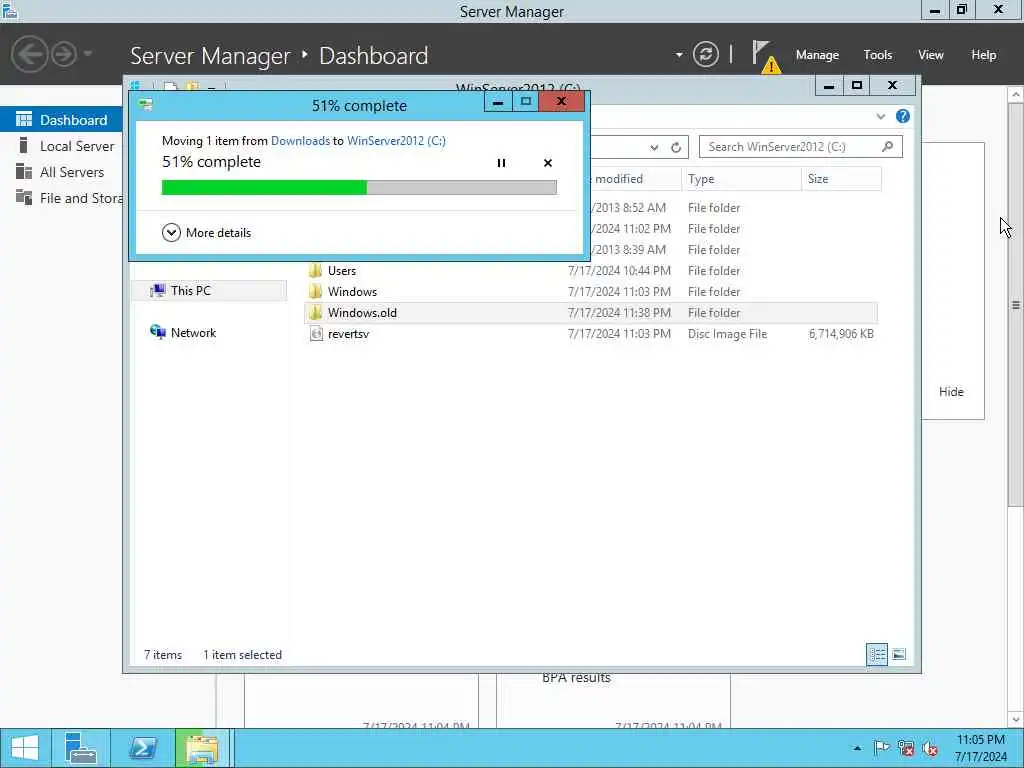1024x768 pixels.
Task: Click the green move progress bar
Action: tap(359, 187)
